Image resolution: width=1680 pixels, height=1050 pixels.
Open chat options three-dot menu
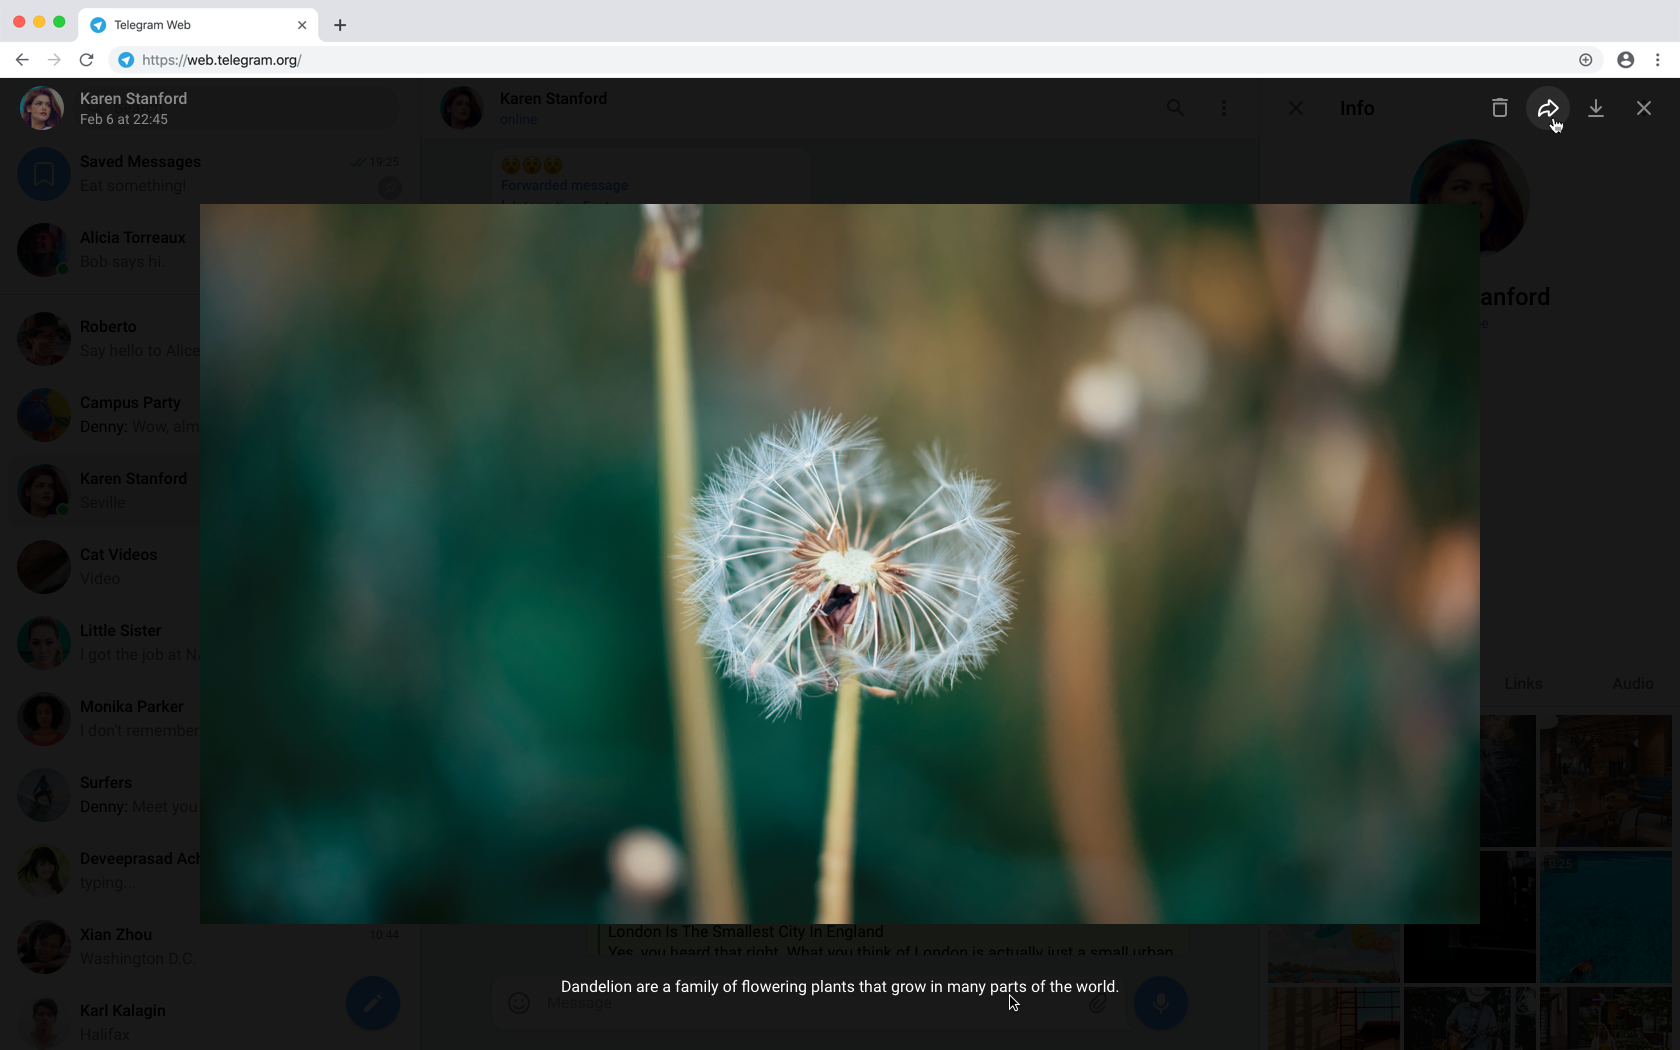1224,108
